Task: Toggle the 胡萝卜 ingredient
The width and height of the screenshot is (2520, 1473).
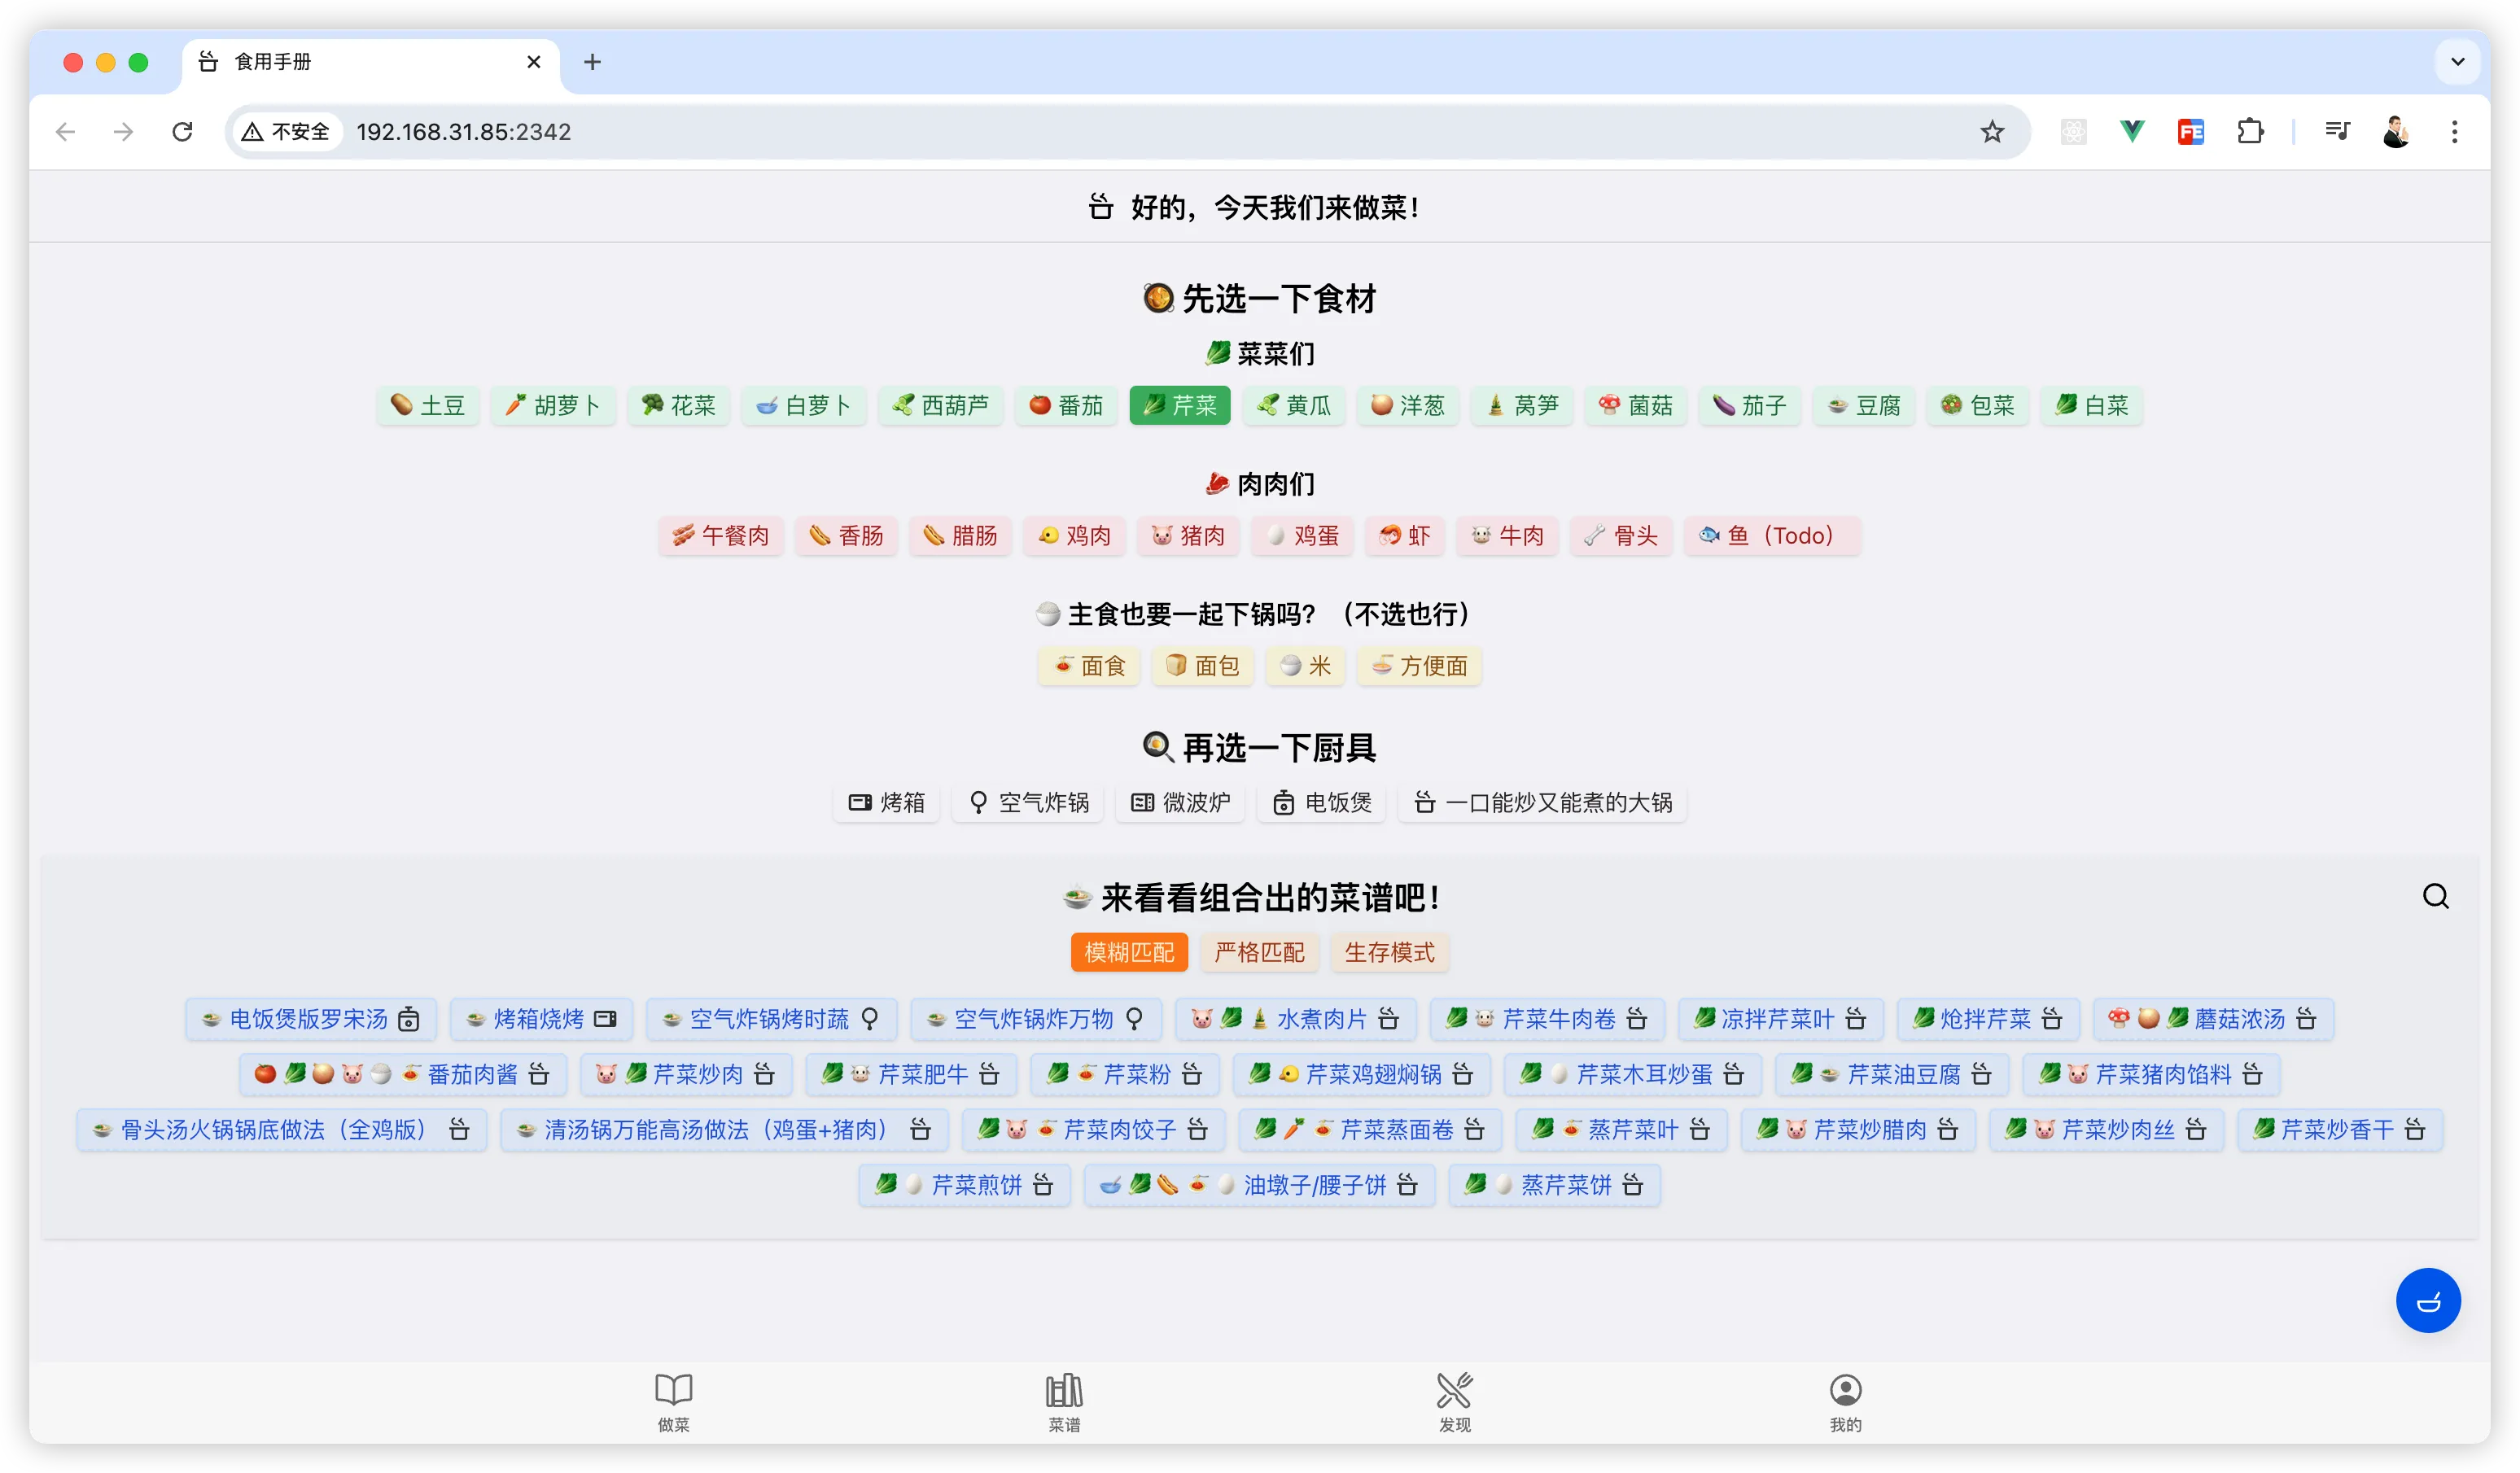Action: click(x=553, y=405)
